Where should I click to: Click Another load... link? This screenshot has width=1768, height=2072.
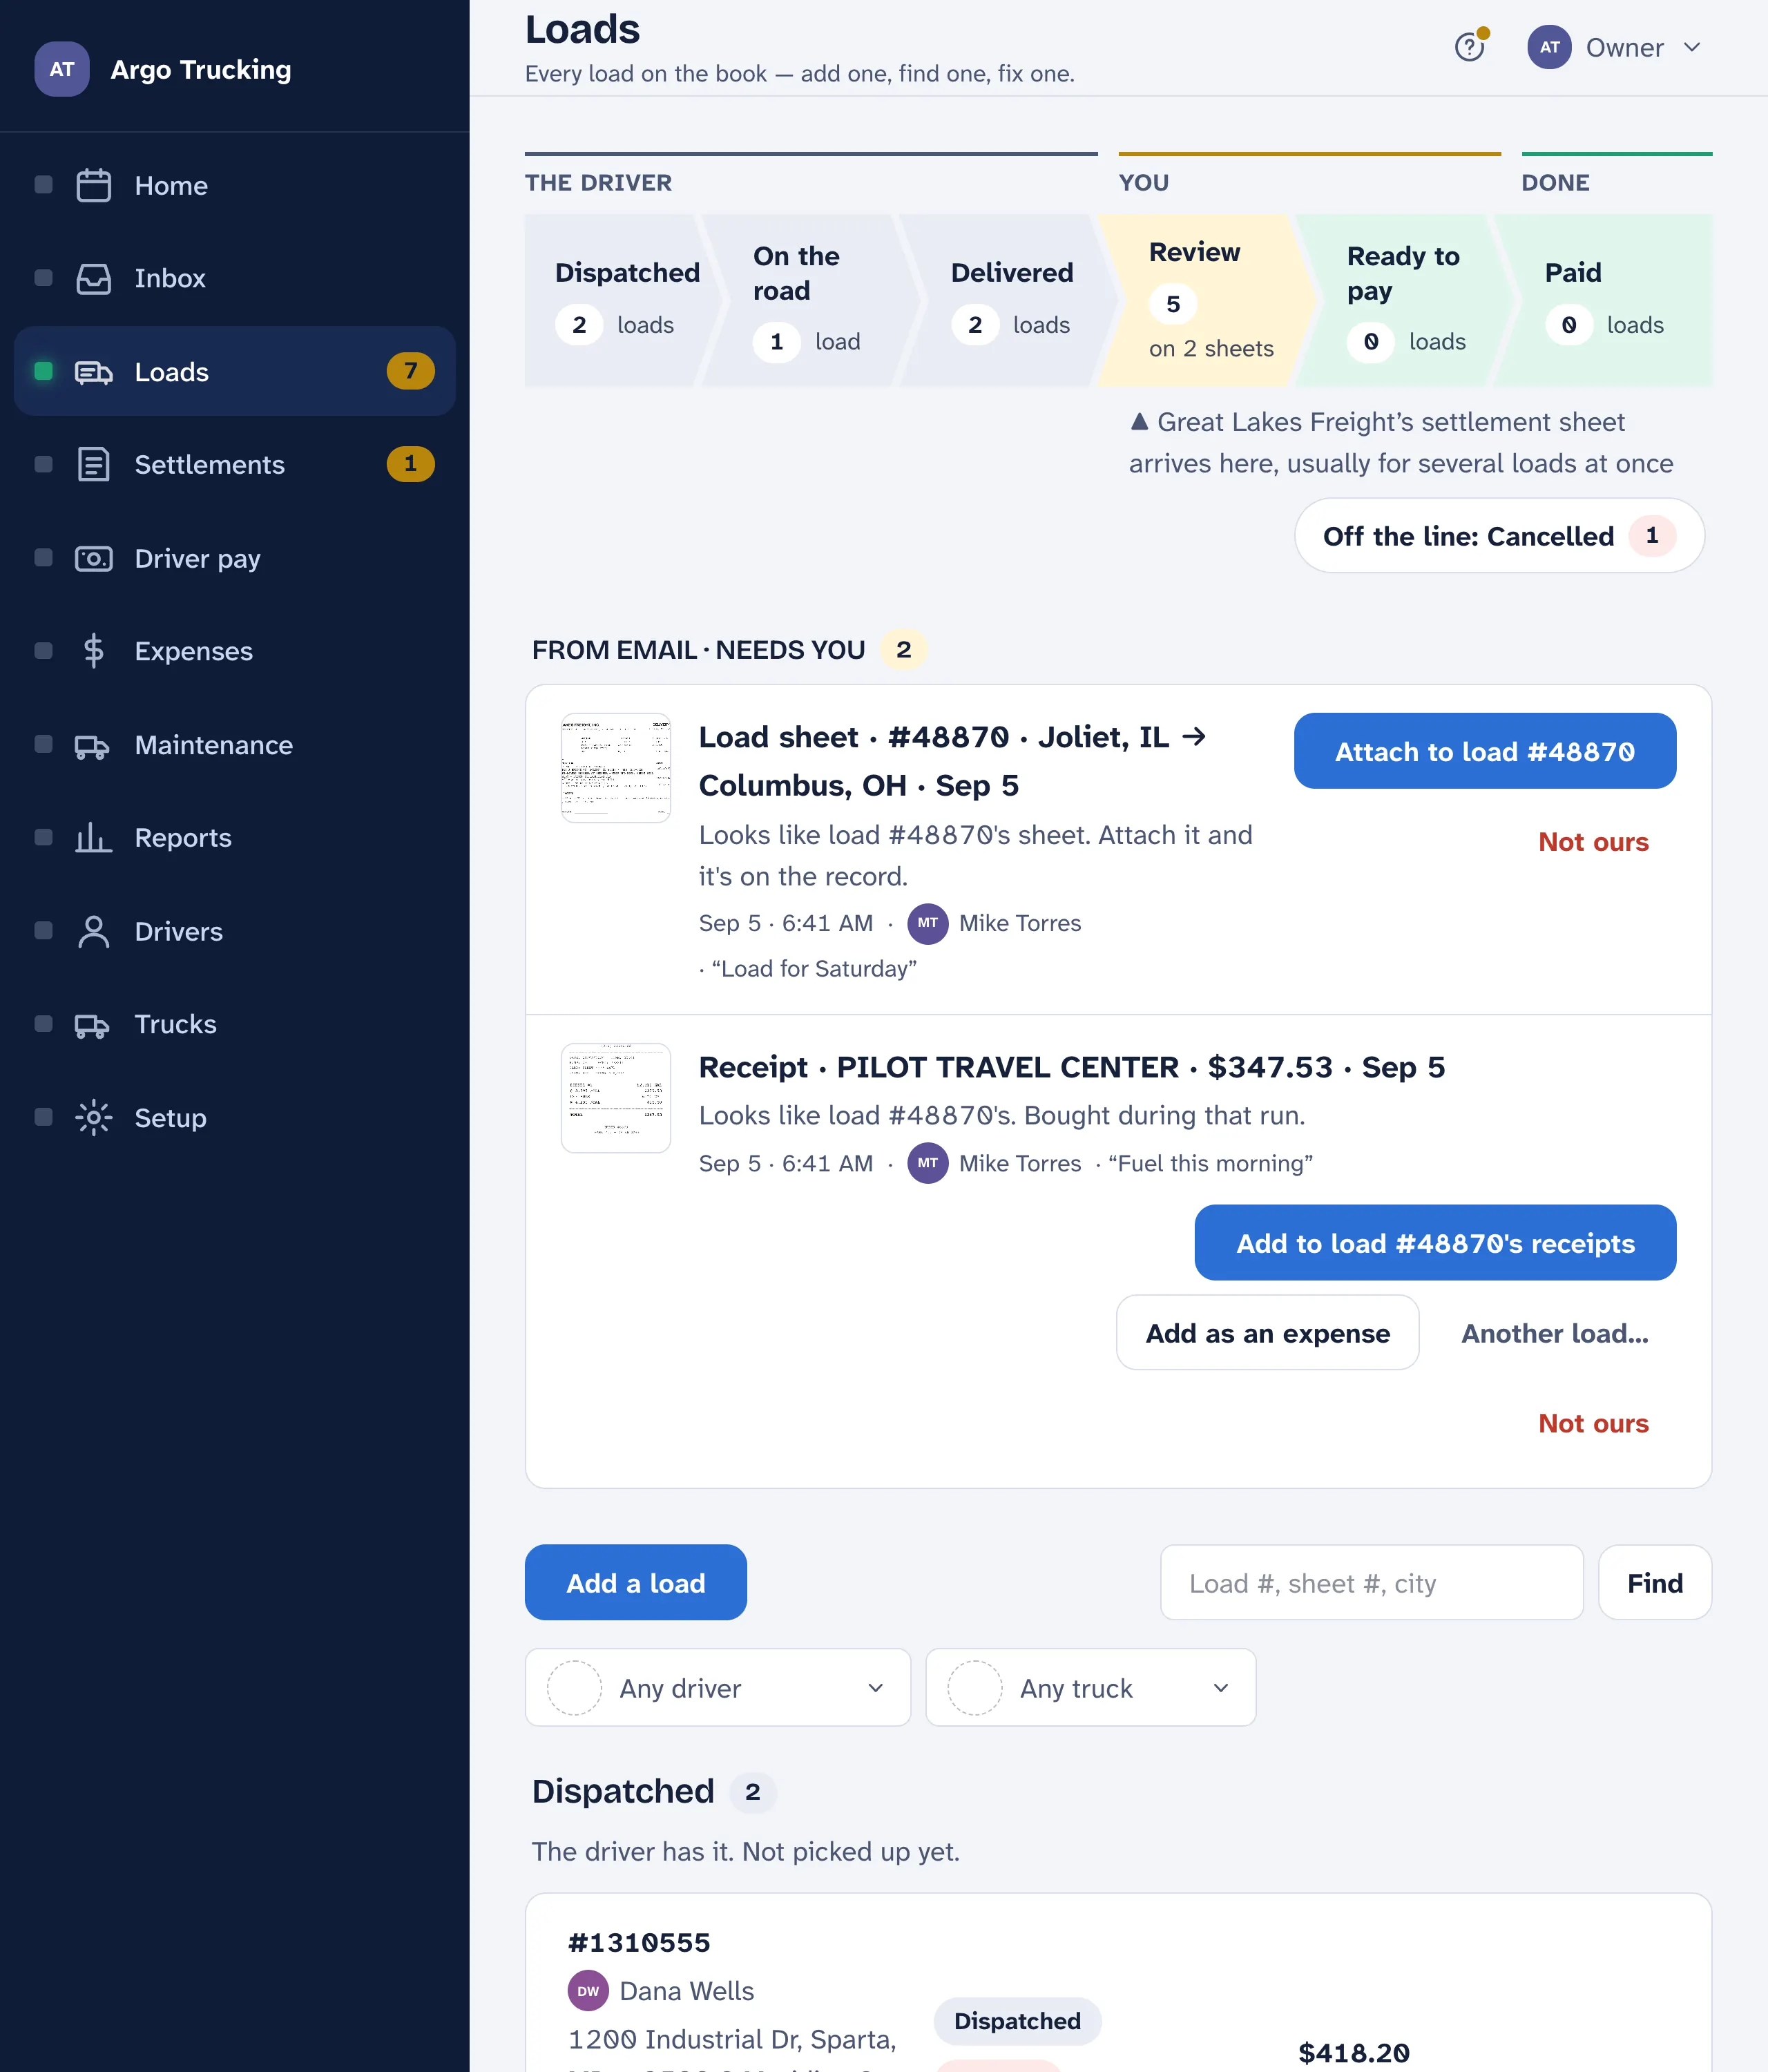(x=1555, y=1333)
